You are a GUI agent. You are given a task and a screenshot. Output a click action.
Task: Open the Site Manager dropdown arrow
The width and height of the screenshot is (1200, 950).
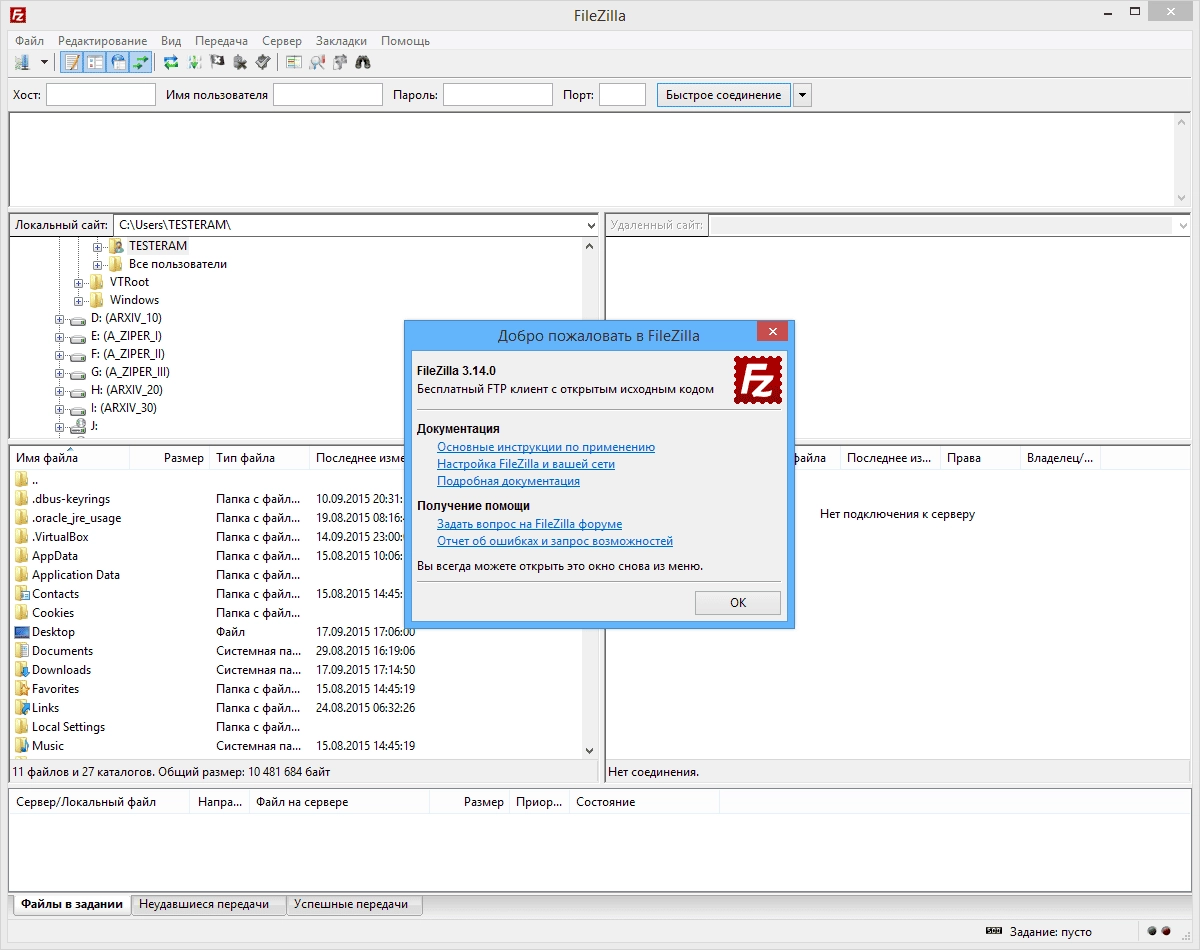(x=44, y=62)
